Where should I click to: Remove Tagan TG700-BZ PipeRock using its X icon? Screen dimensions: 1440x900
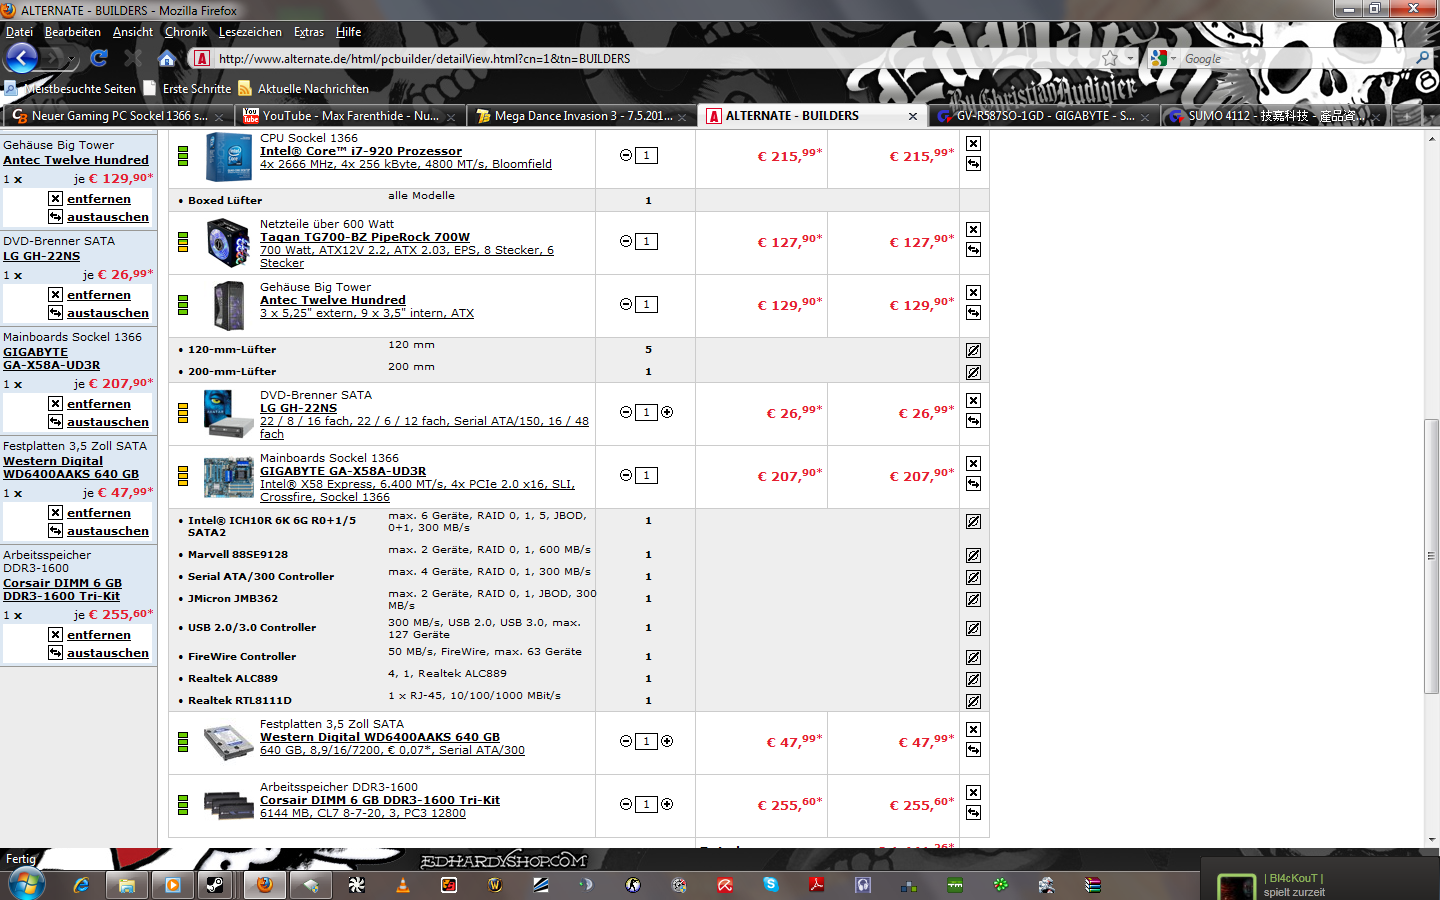click(973, 230)
